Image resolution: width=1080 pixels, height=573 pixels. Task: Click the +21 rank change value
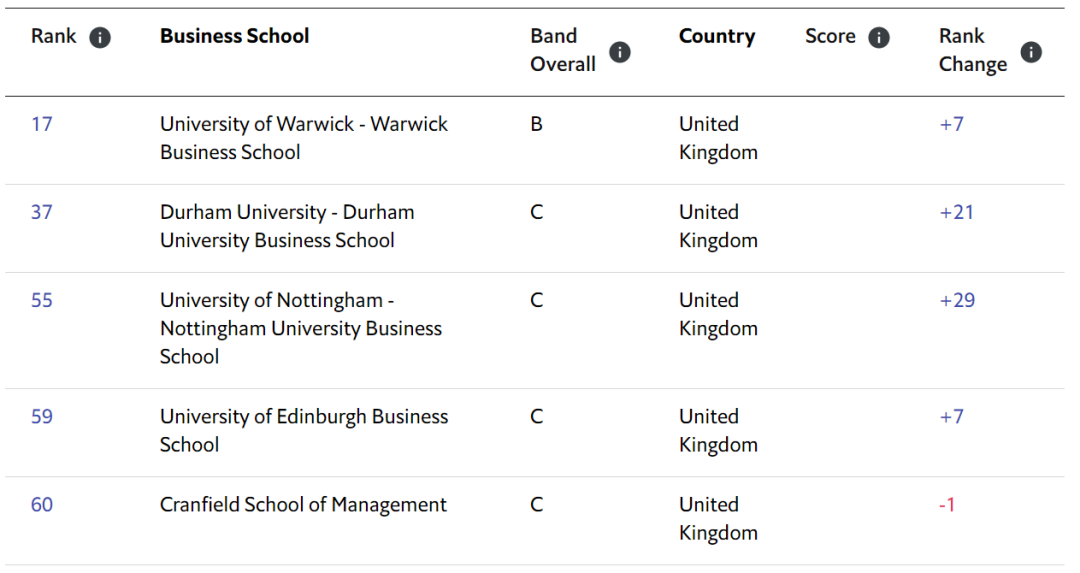[957, 213]
